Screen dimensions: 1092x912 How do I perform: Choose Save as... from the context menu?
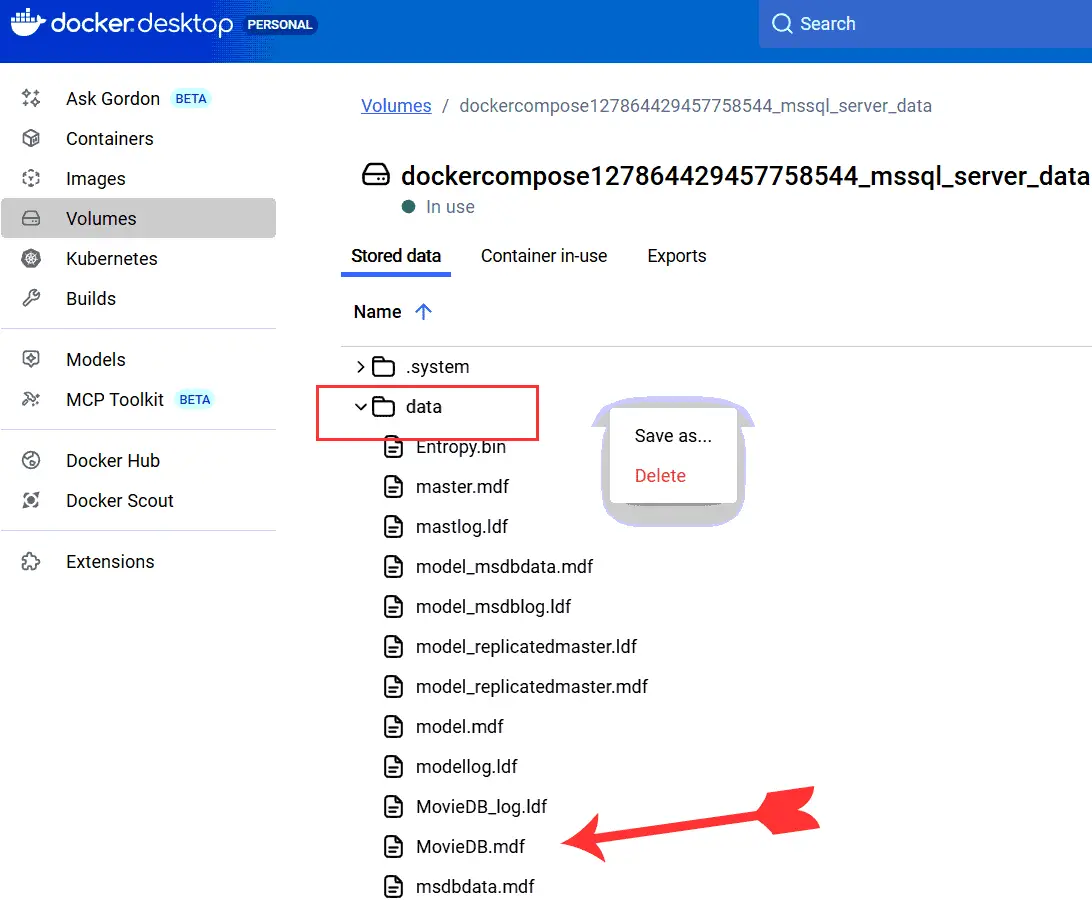click(x=672, y=435)
